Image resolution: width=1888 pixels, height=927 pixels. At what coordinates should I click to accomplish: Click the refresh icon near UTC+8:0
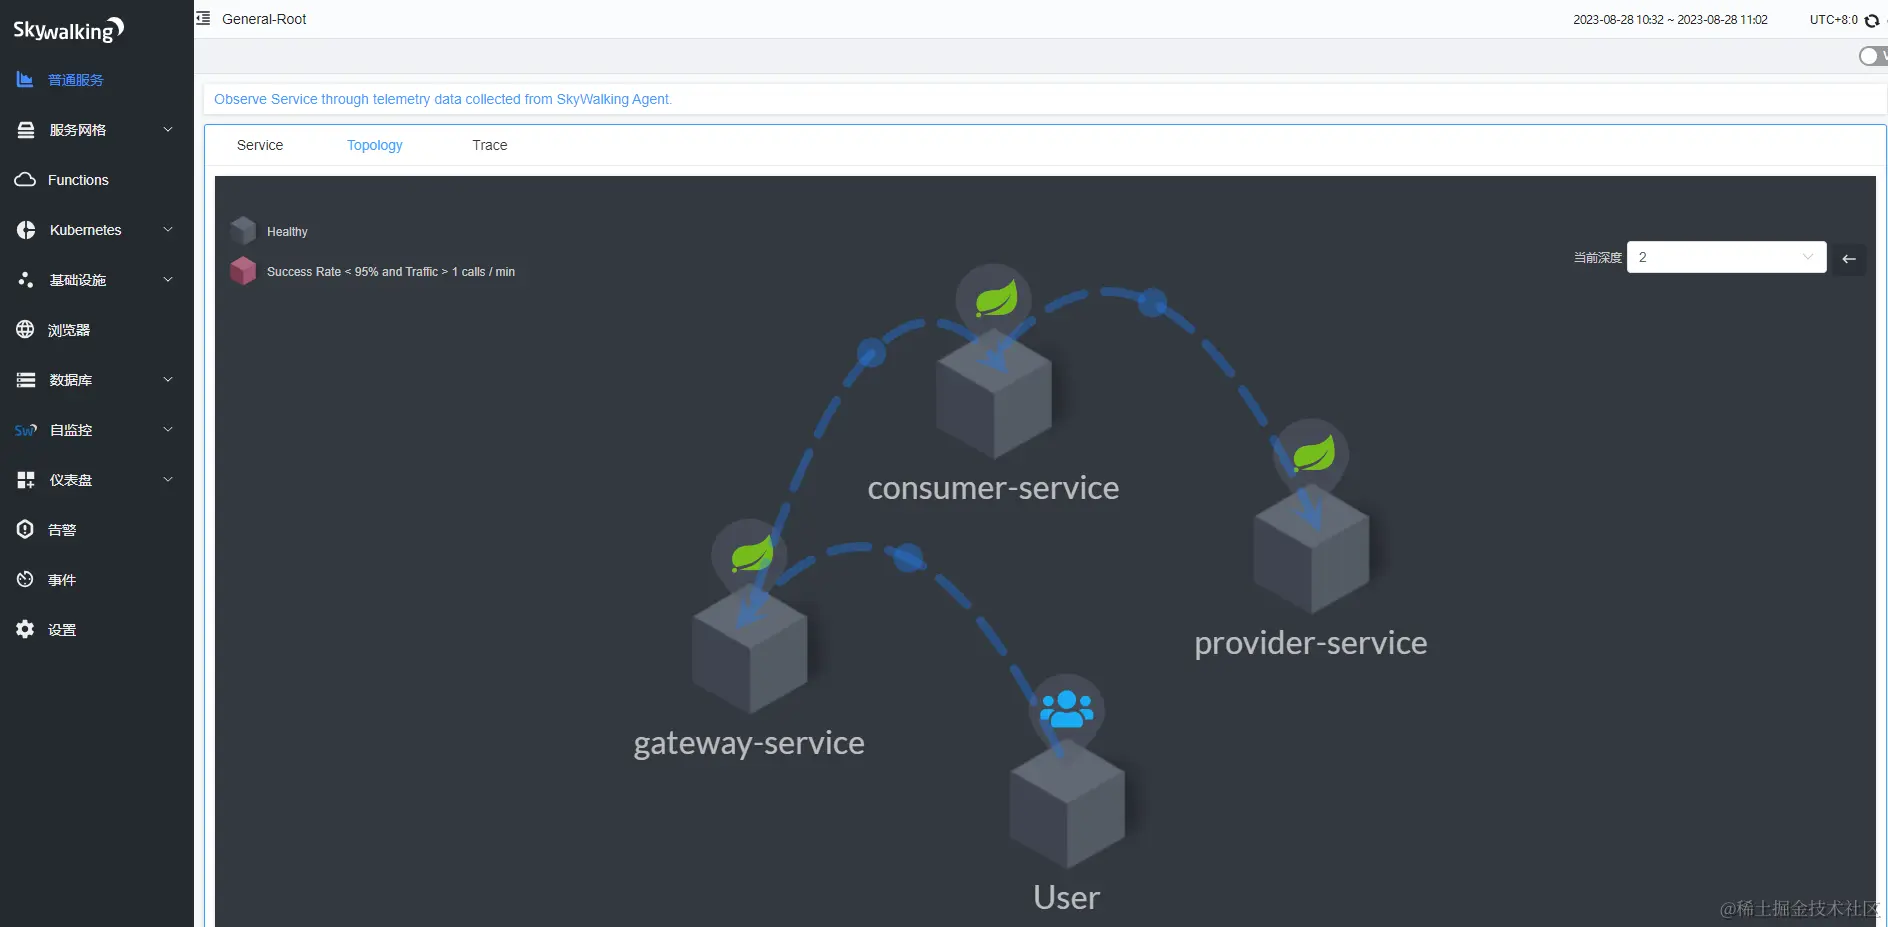point(1872,20)
